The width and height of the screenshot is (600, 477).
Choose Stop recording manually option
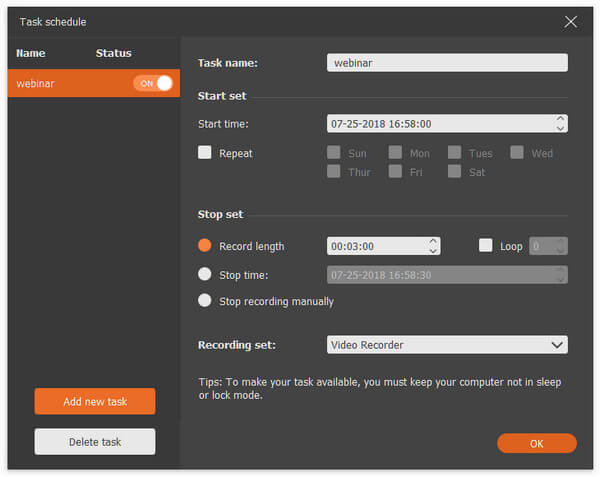205,301
